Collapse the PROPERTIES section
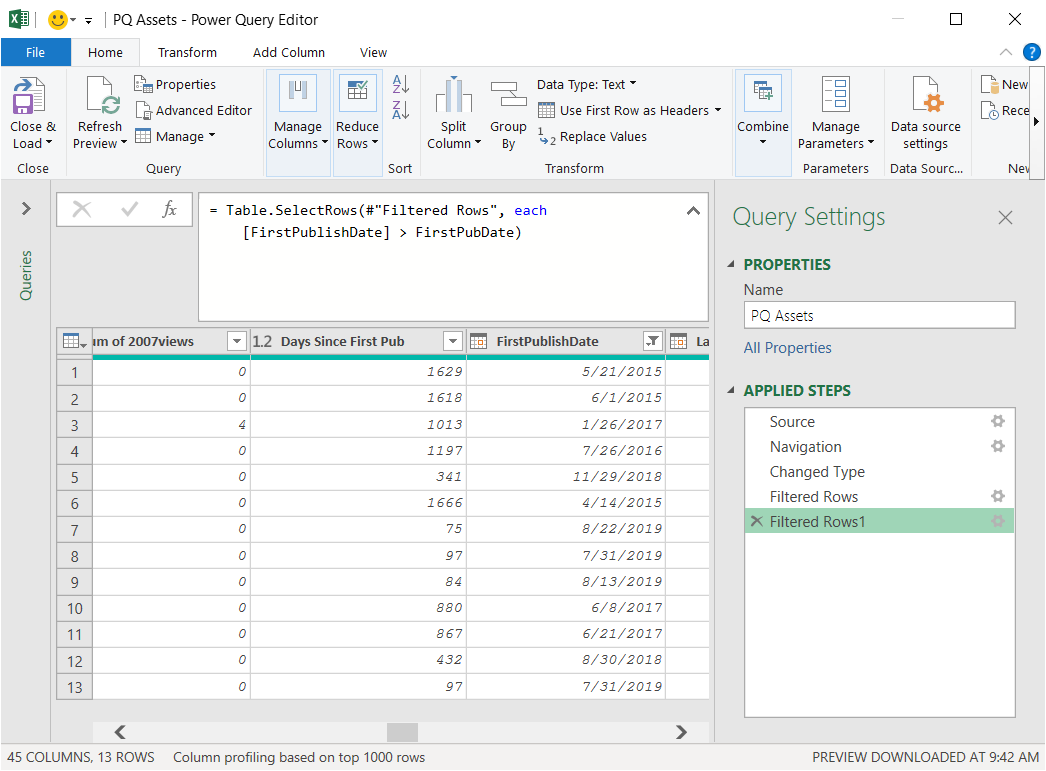This screenshot has height=771, width=1046. [x=730, y=264]
